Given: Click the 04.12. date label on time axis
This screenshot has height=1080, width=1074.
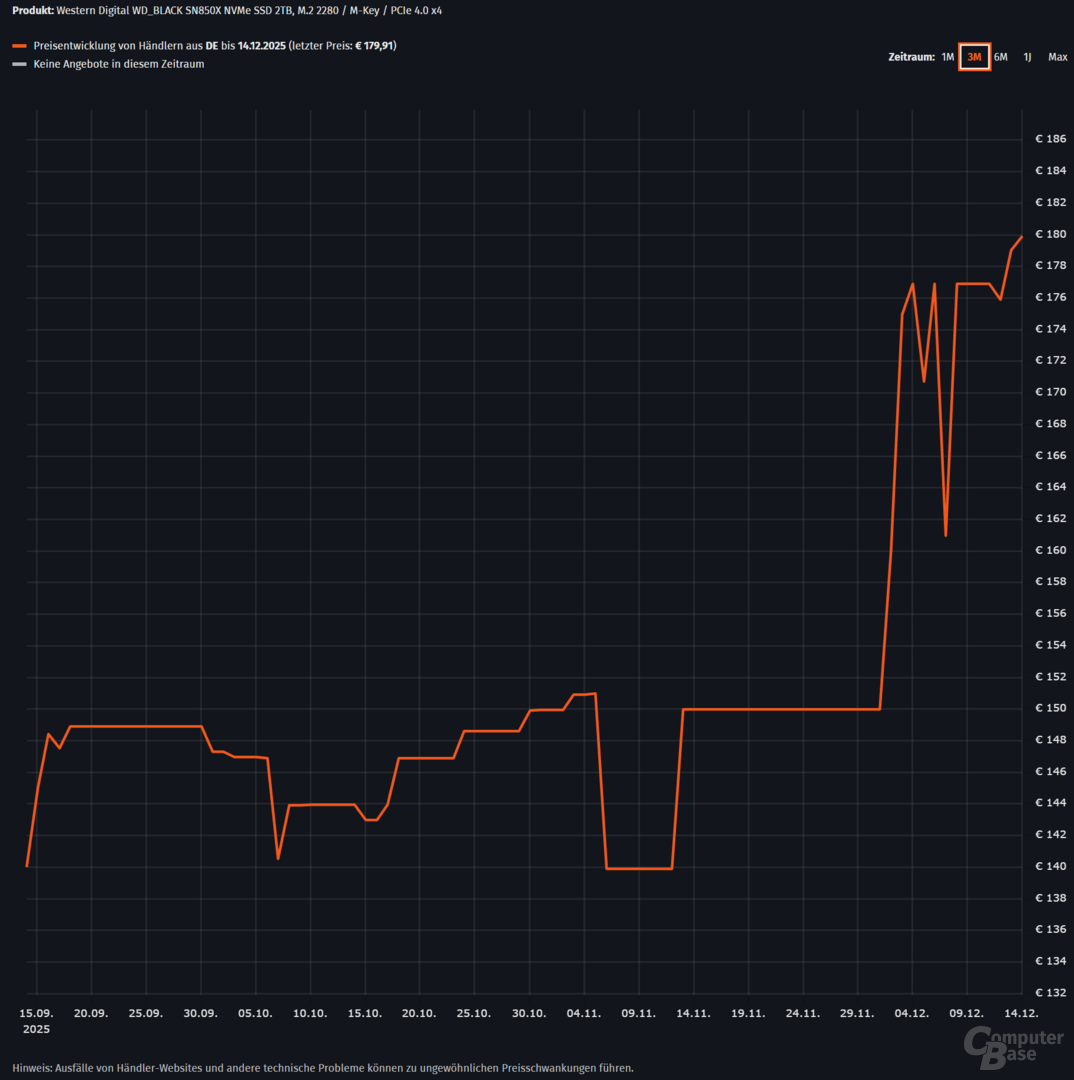Looking at the screenshot, I should click(x=911, y=1012).
